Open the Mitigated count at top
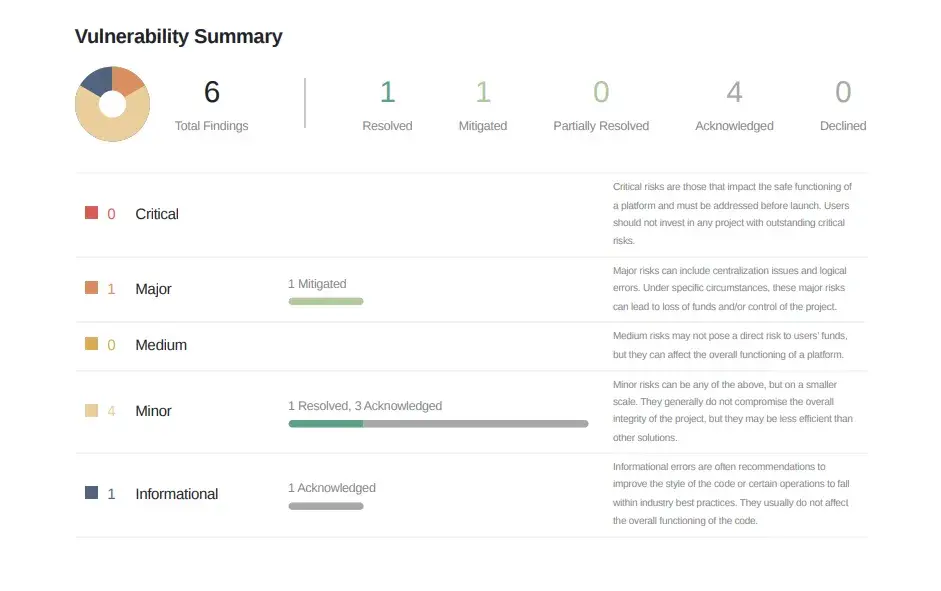Screen dimensions: 941x591 [483, 92]
